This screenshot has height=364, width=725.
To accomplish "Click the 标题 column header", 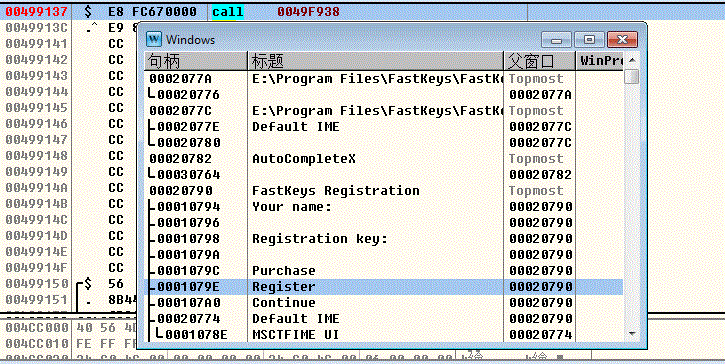I will 375,61.
